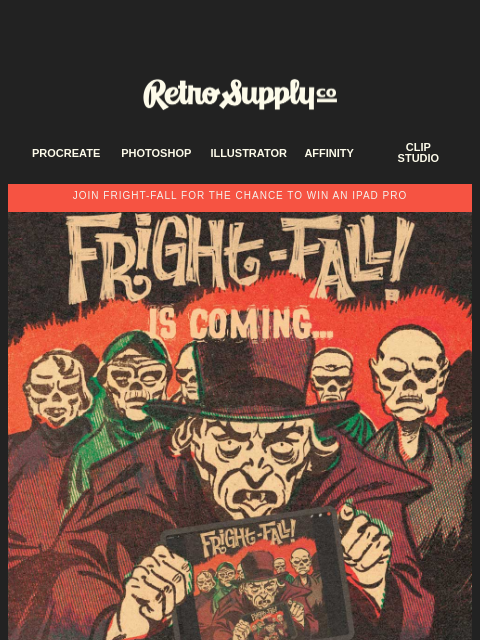Click the RetroSupply Co logo
The height and width of the screenshot is (640, 480).
(240, 94)
